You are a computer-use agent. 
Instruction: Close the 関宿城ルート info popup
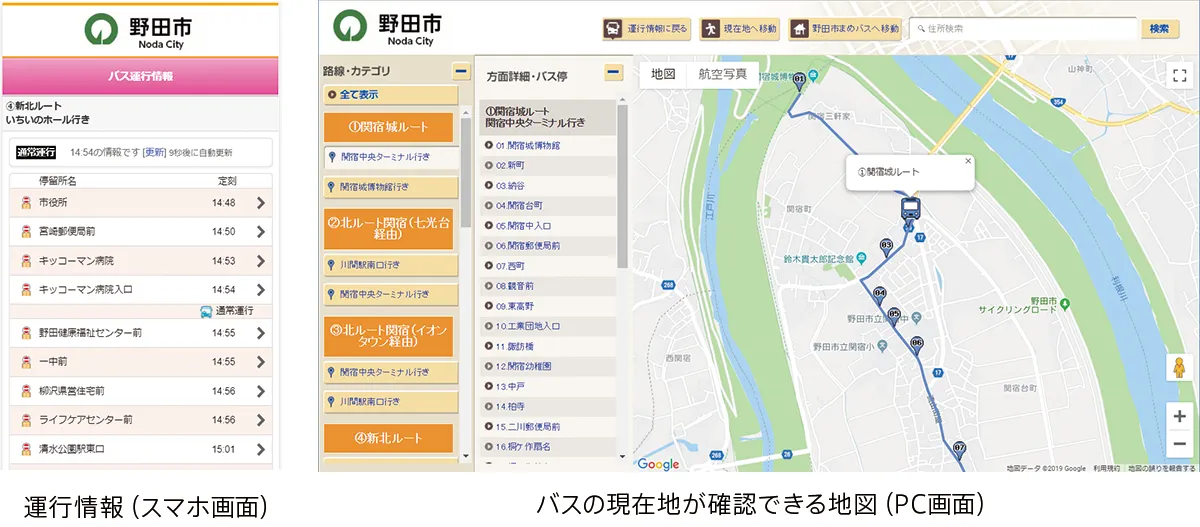[967, 161]
